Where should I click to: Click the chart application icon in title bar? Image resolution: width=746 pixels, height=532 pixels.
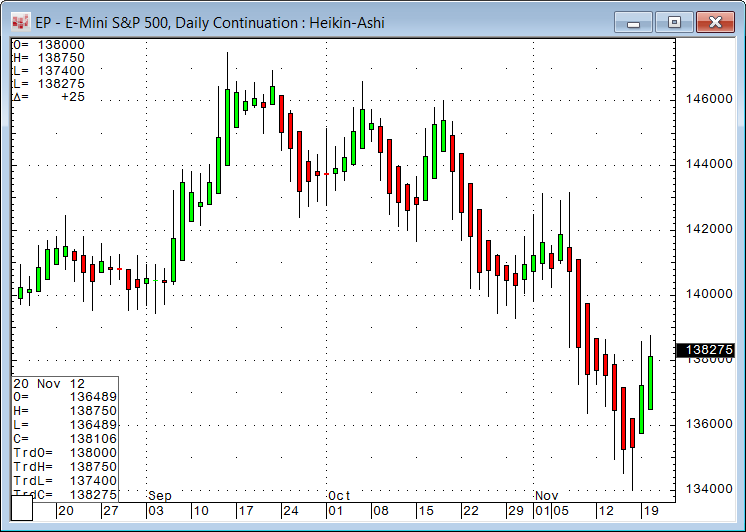pos(19,21)
